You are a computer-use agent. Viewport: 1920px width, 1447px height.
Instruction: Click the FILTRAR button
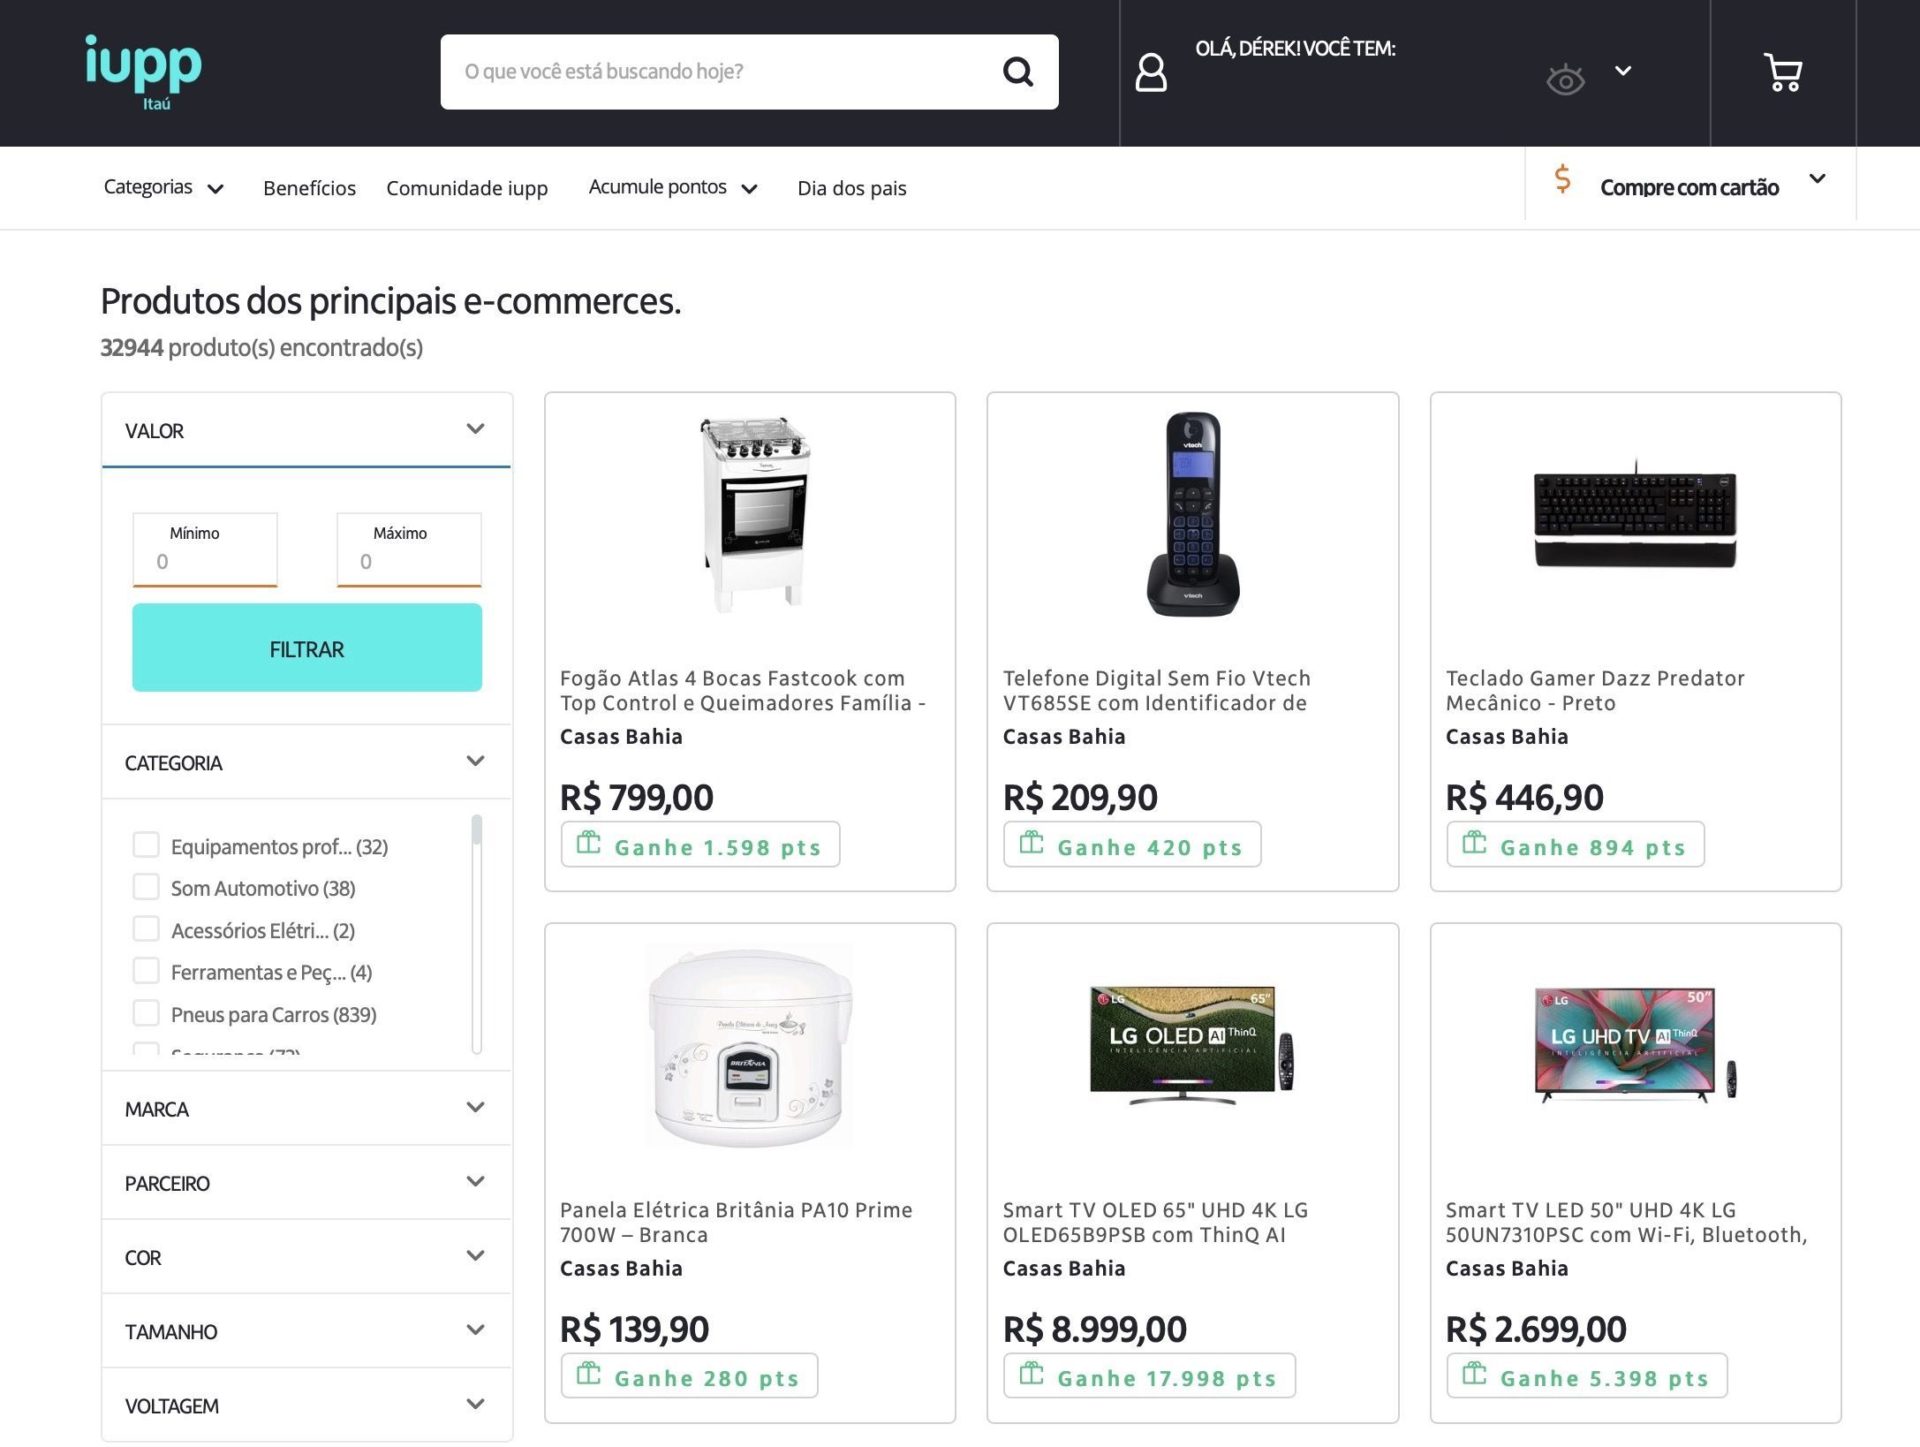(307, 648)
